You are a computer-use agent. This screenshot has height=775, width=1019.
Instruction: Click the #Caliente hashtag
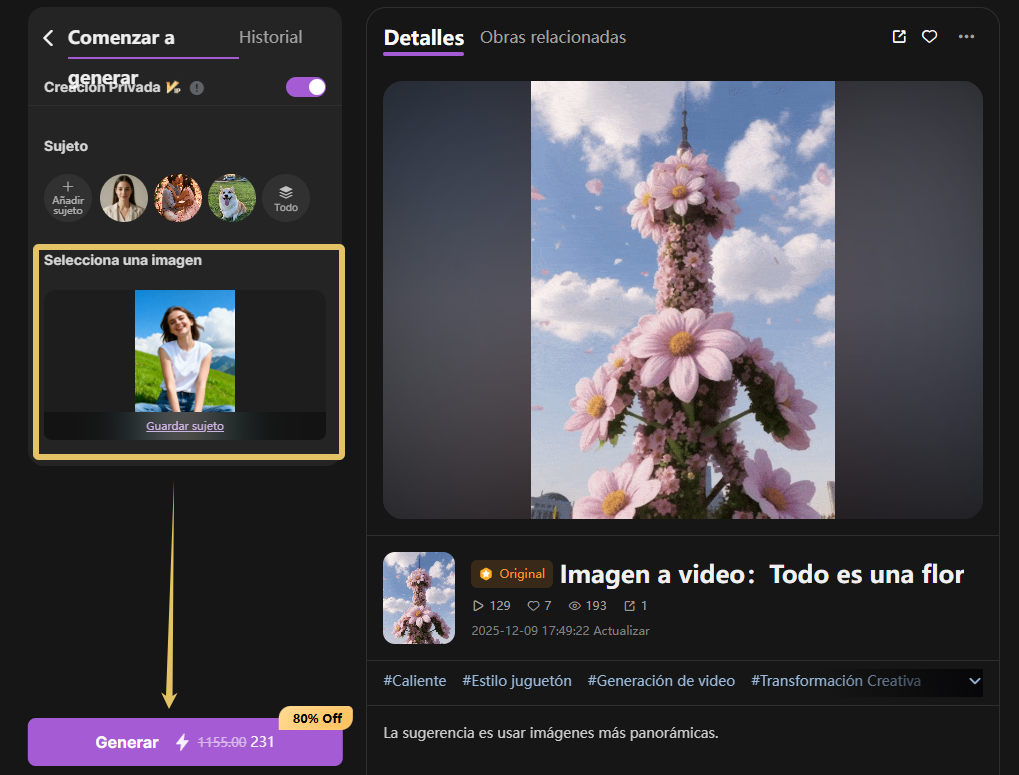413,680
